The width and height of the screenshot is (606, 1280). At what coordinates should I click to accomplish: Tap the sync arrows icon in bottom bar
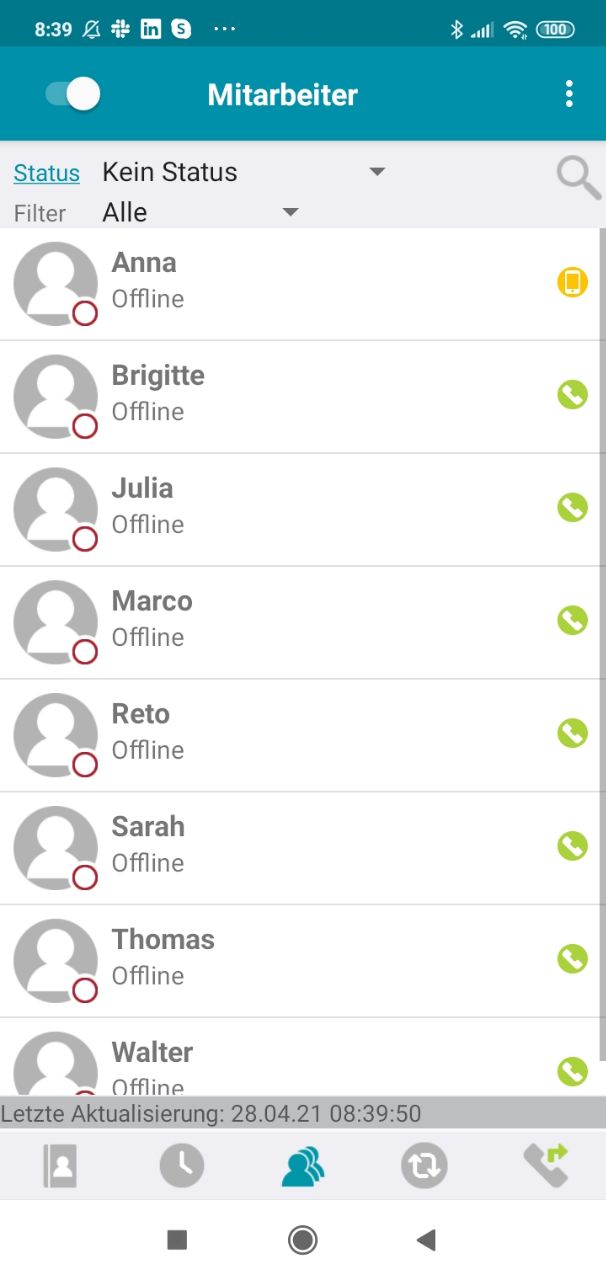click(424, 1166)
